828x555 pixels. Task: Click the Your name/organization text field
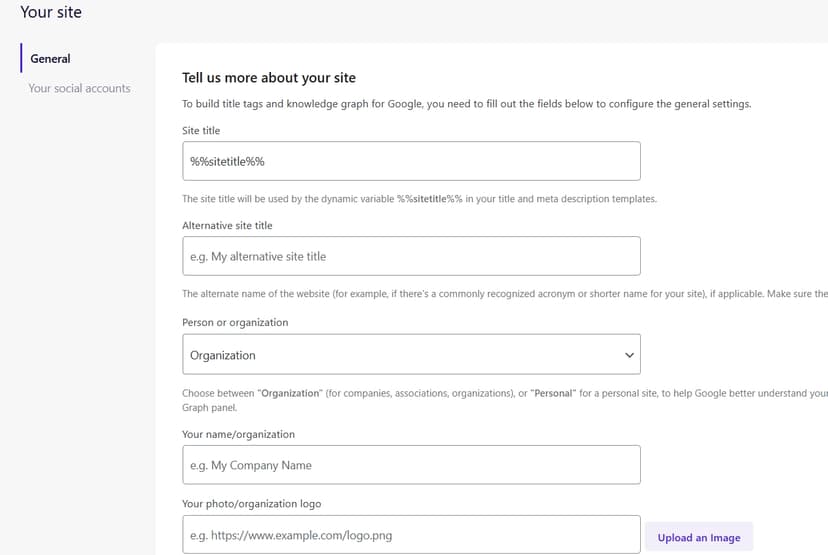point(411,465)
